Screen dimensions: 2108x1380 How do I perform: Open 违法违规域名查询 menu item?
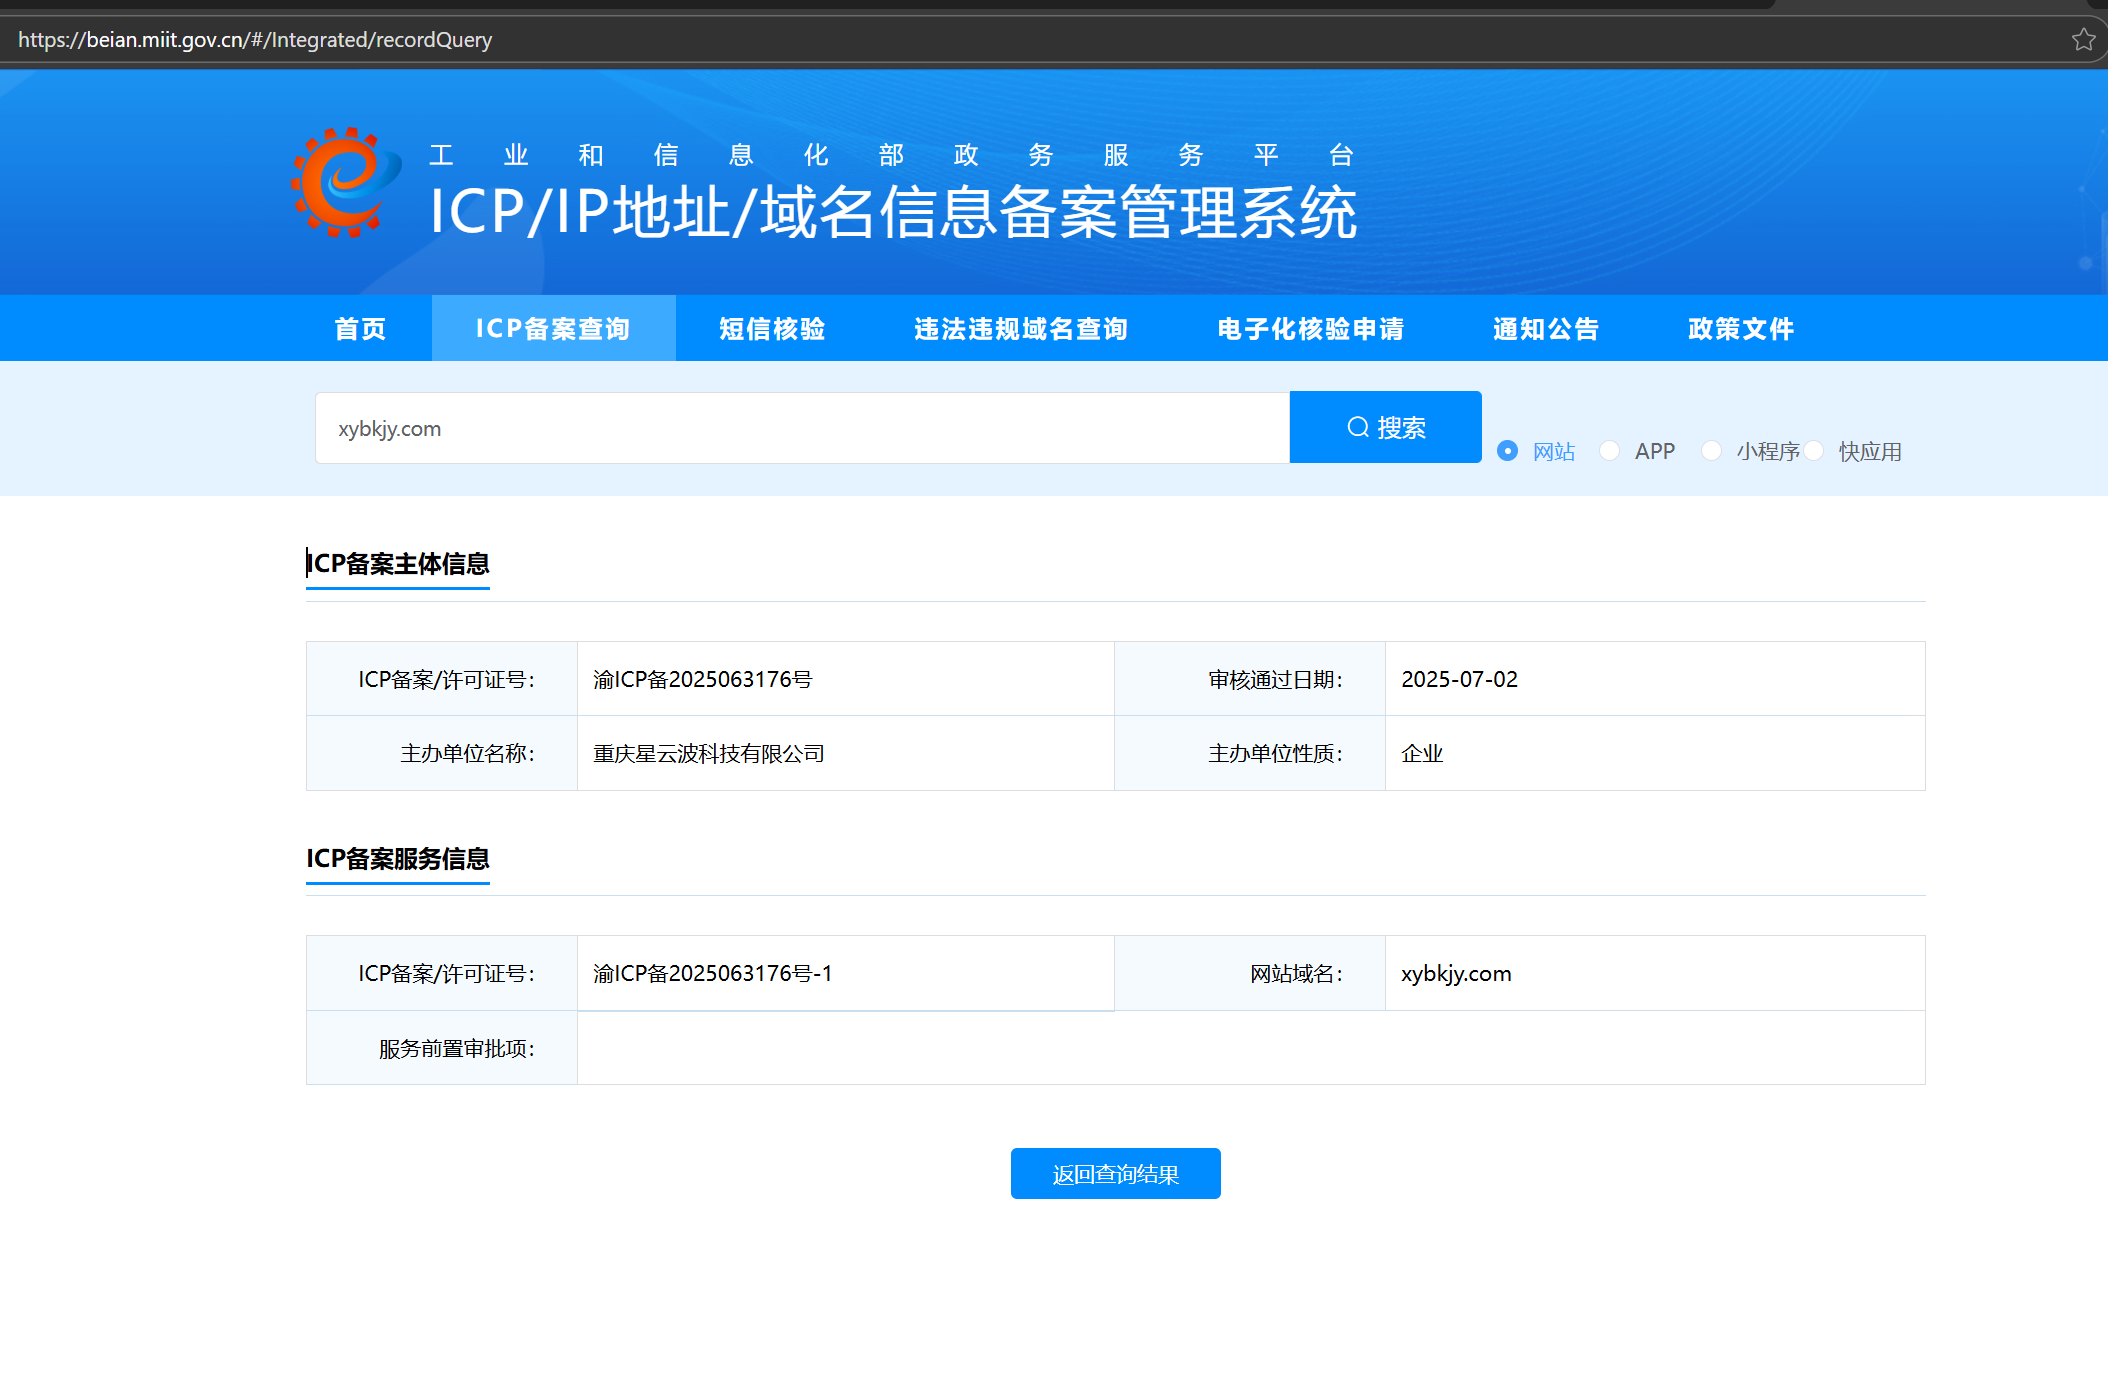1021,328
